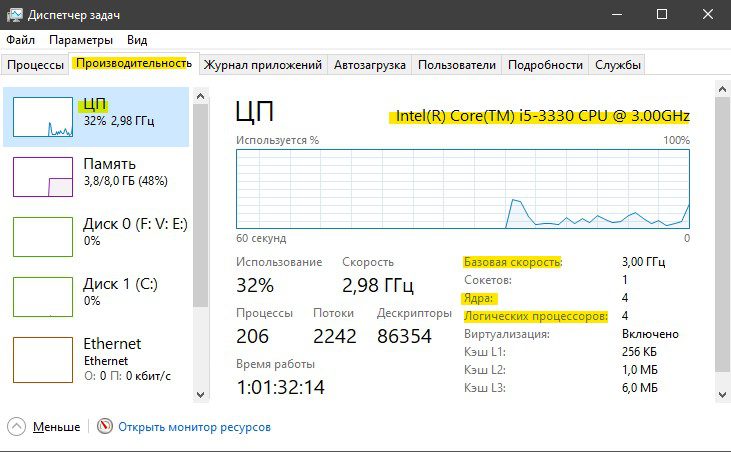This screenshot has width=731, height=452.
Task: Click the 2,98 ГГц speed value
Action: click(378, 285)
